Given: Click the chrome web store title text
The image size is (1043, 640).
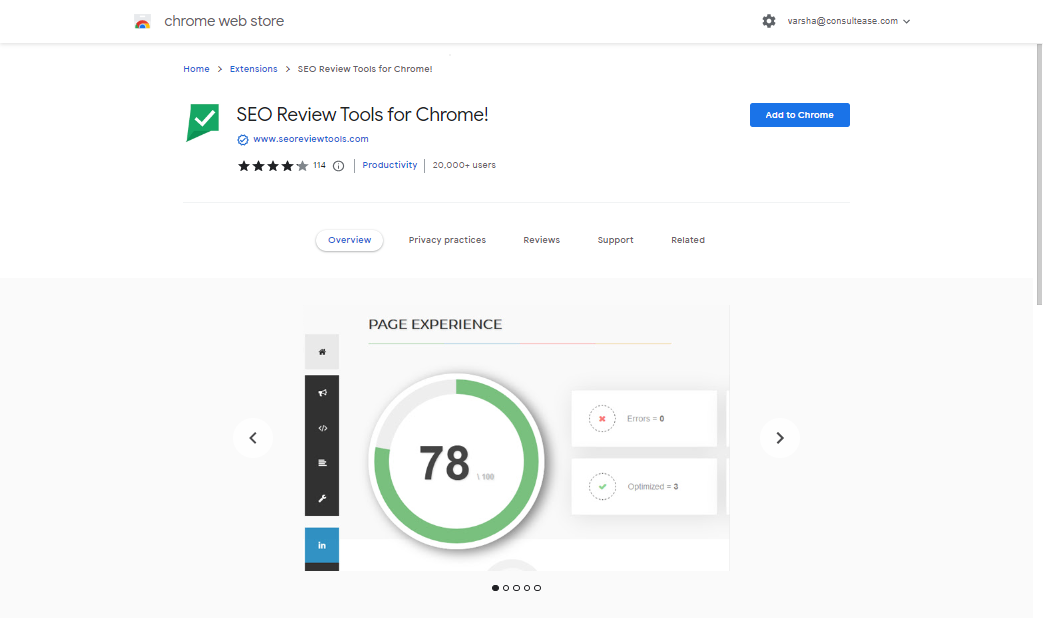Looking at the screenshot, I should click(x=224, y=21).
